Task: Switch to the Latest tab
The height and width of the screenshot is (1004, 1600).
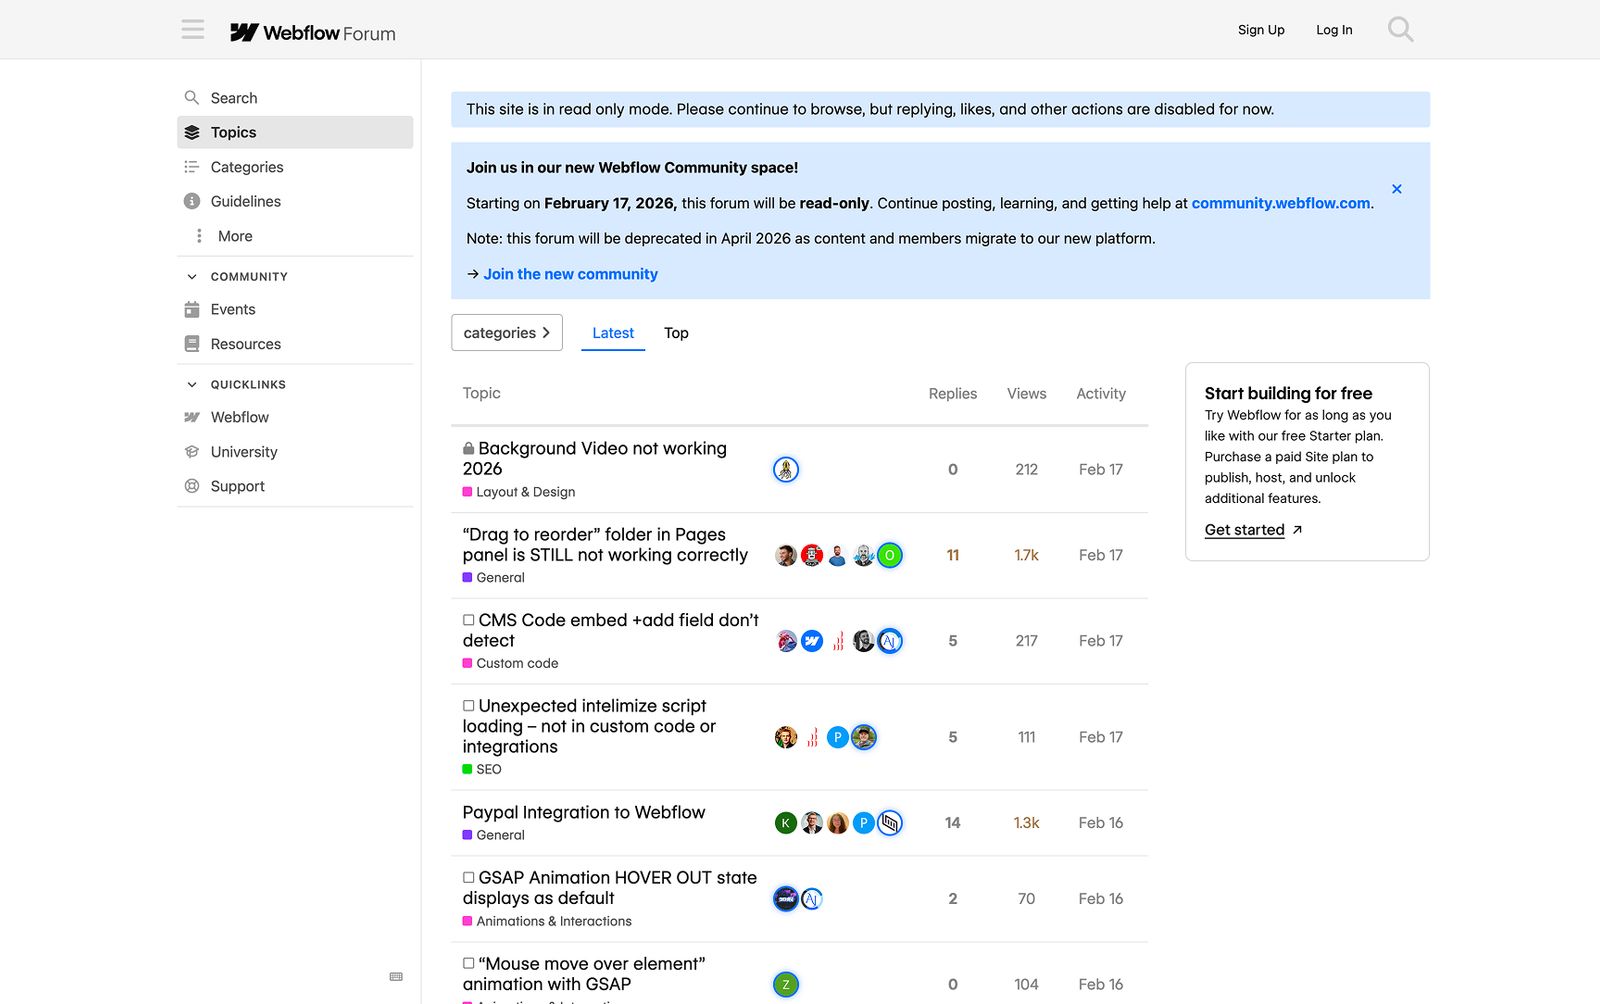Action: point(613,333)
